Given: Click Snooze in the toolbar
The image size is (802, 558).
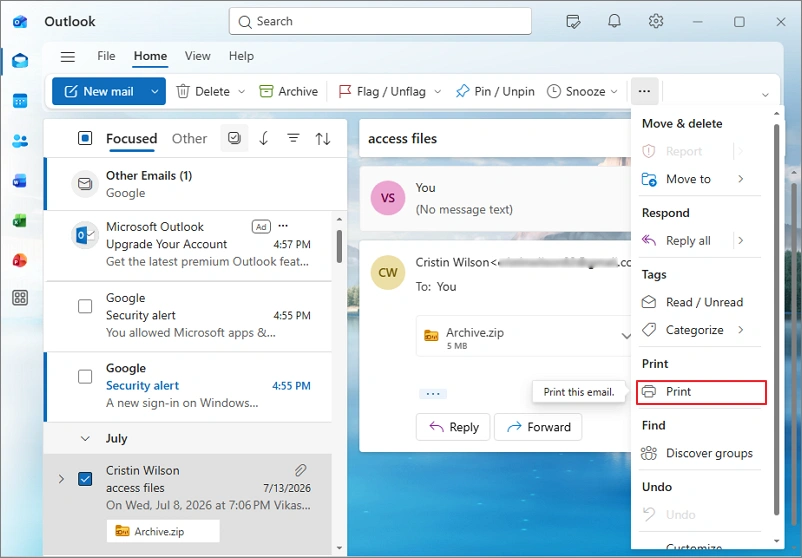Looking at the screenshot, I should pyautogui.click(x=576, y=92).
